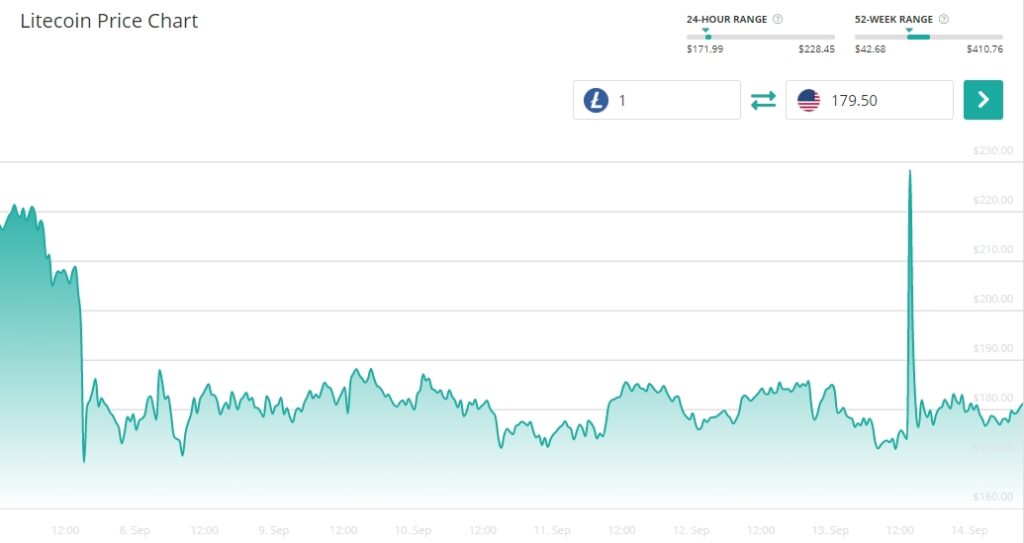Focus the Litecoin amount input field
The width and height of the screenshot is (1024, 543).
pyautogui.click(x=675, y=100)
